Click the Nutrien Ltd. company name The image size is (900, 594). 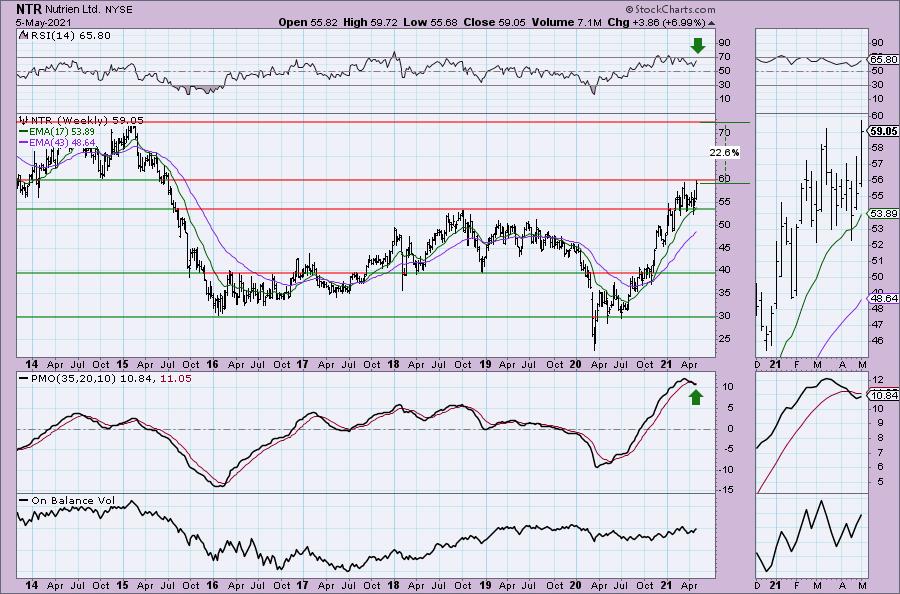[x=75, y=10]
